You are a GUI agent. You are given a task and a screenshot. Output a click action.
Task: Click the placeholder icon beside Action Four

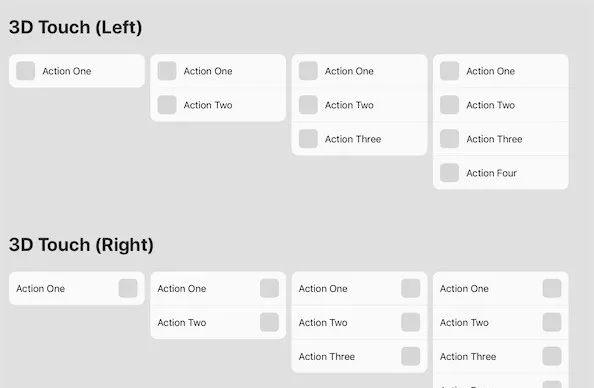click(449, 173)
